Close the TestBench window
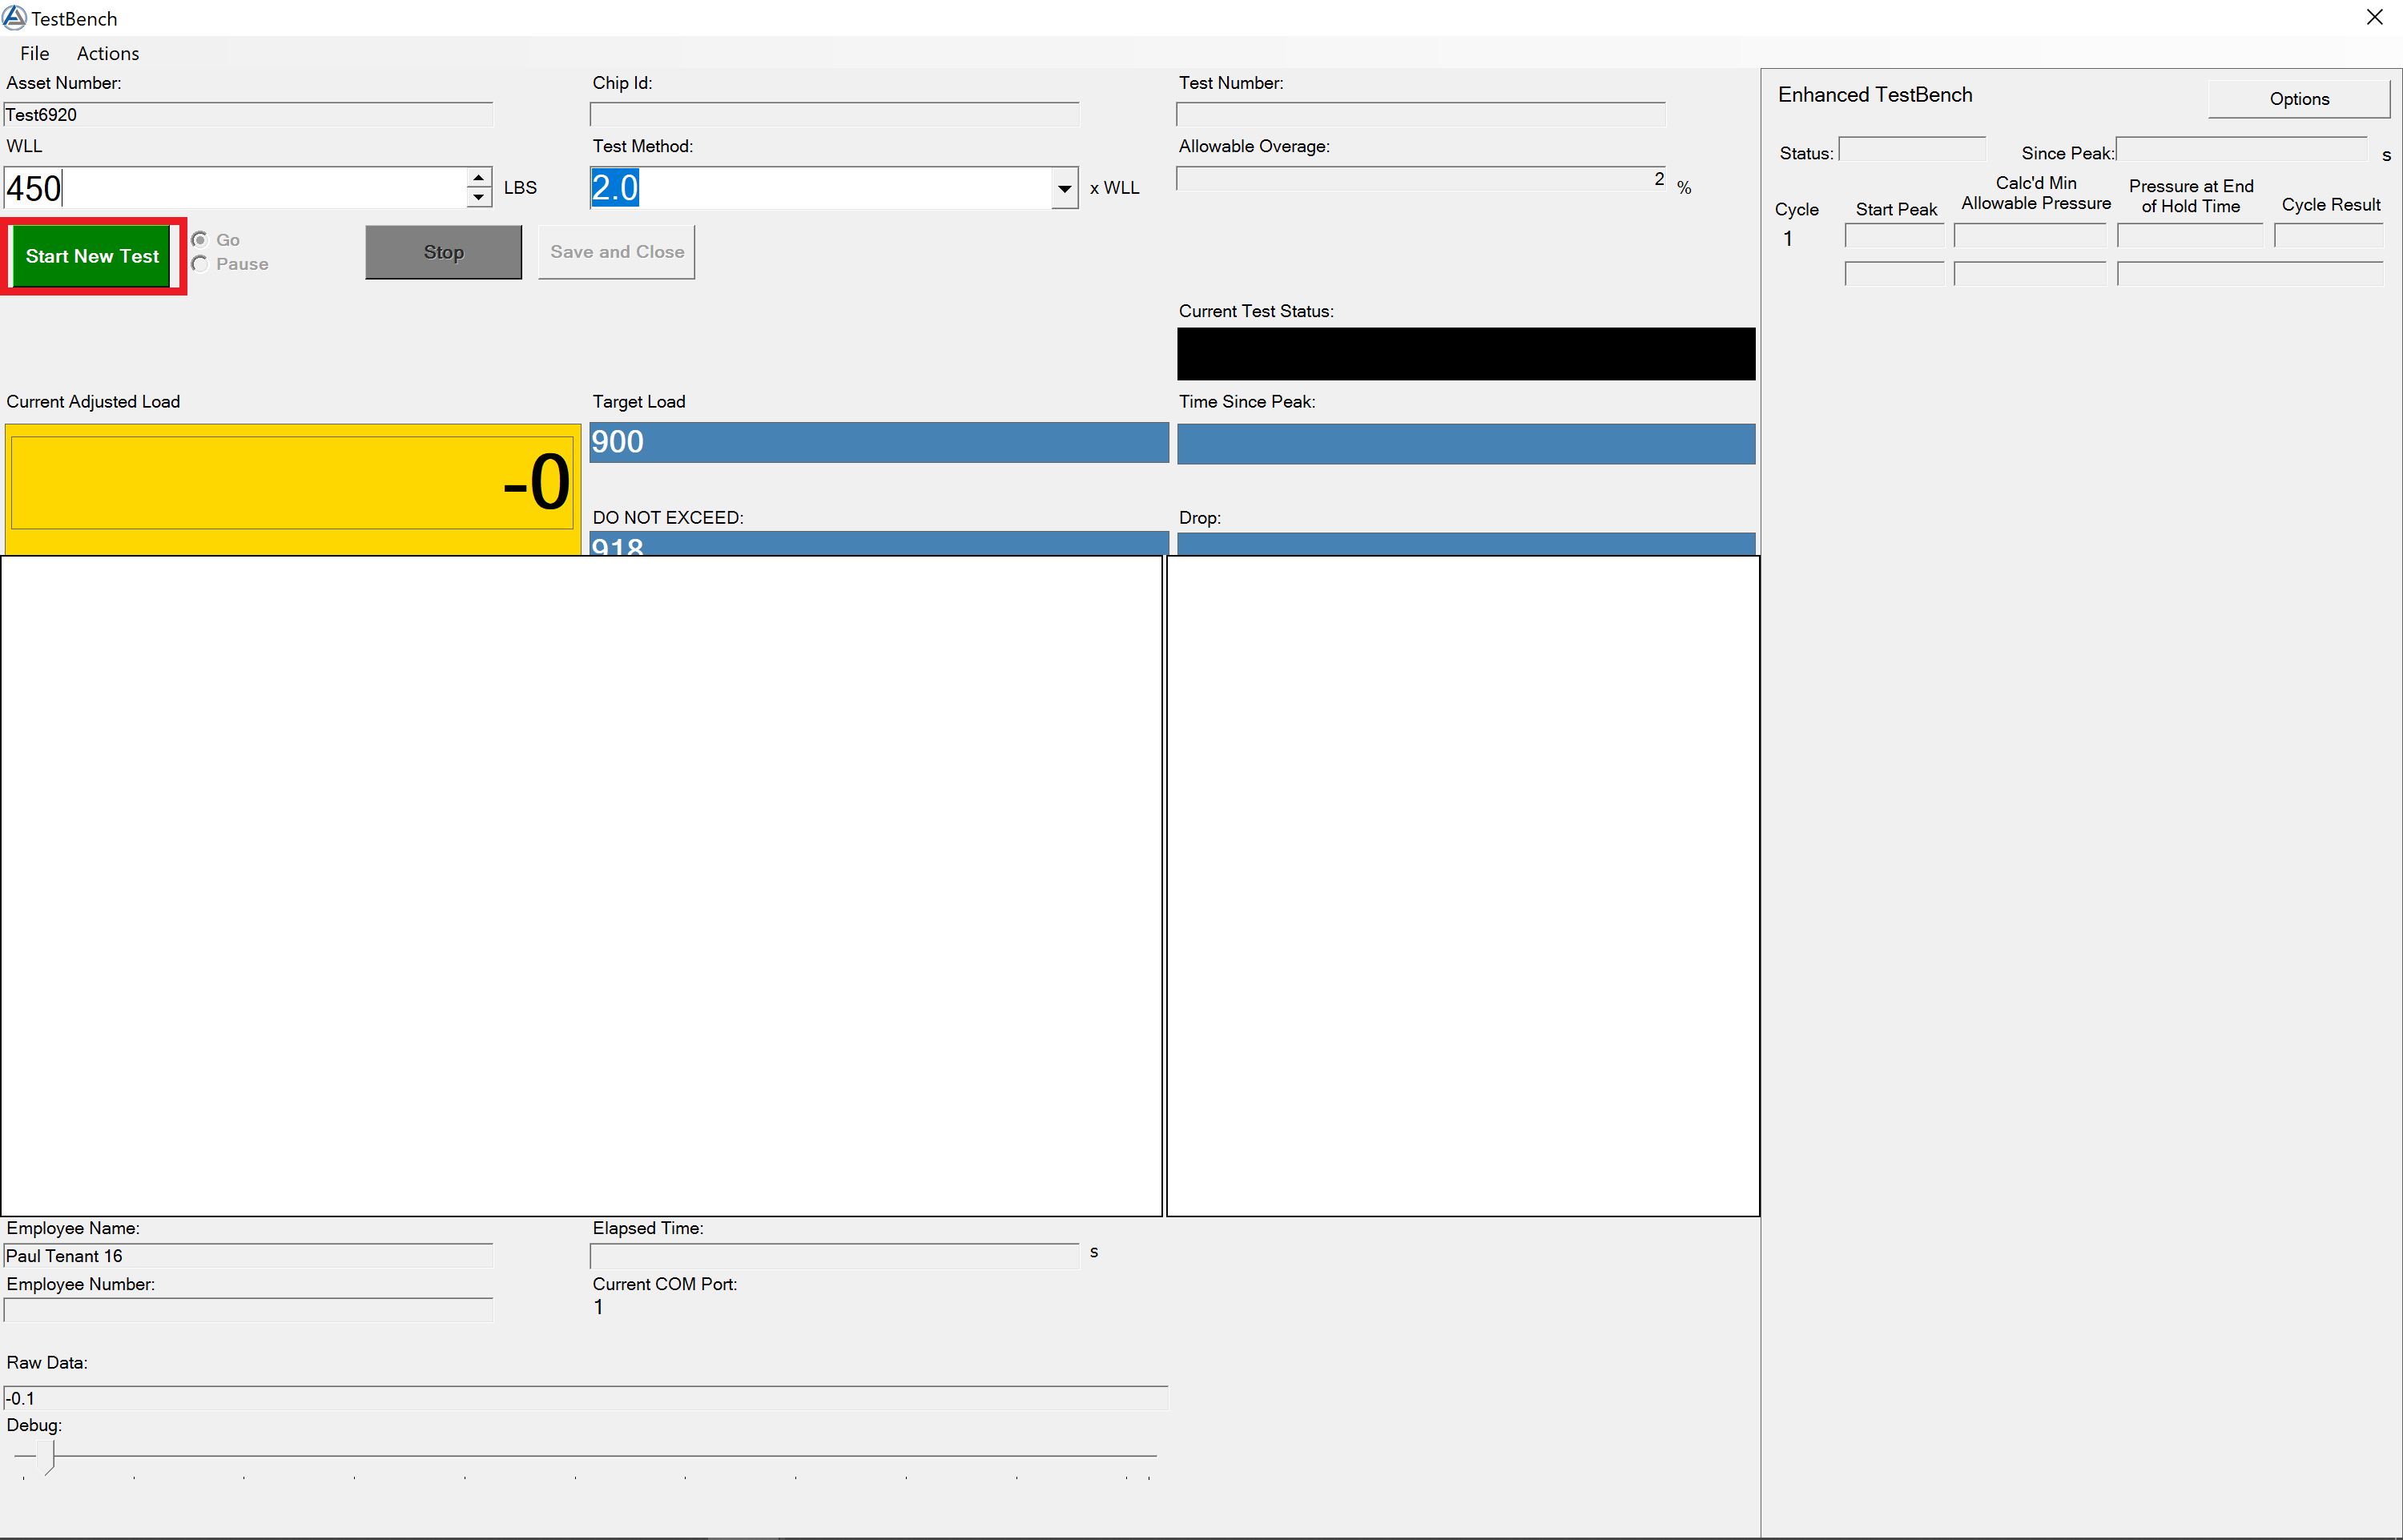Image resolution: width=2403 pixels, height=1540 pixels. coord(2374,17)
